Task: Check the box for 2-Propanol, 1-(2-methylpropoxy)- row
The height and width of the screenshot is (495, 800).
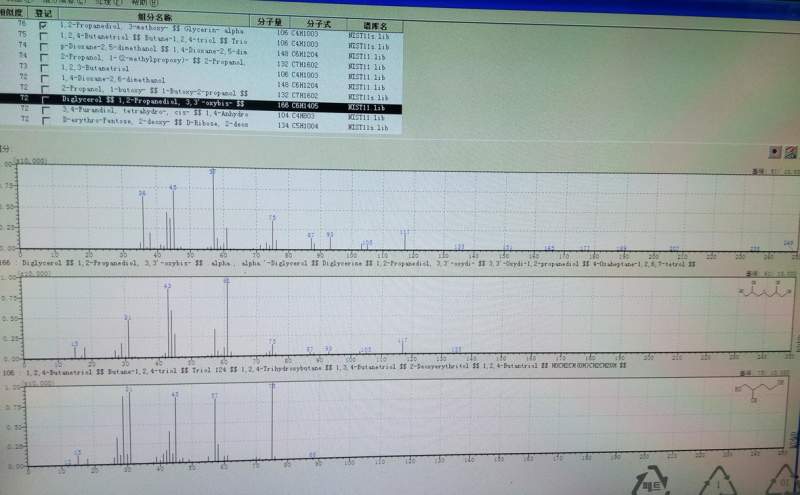Action: 44,58
